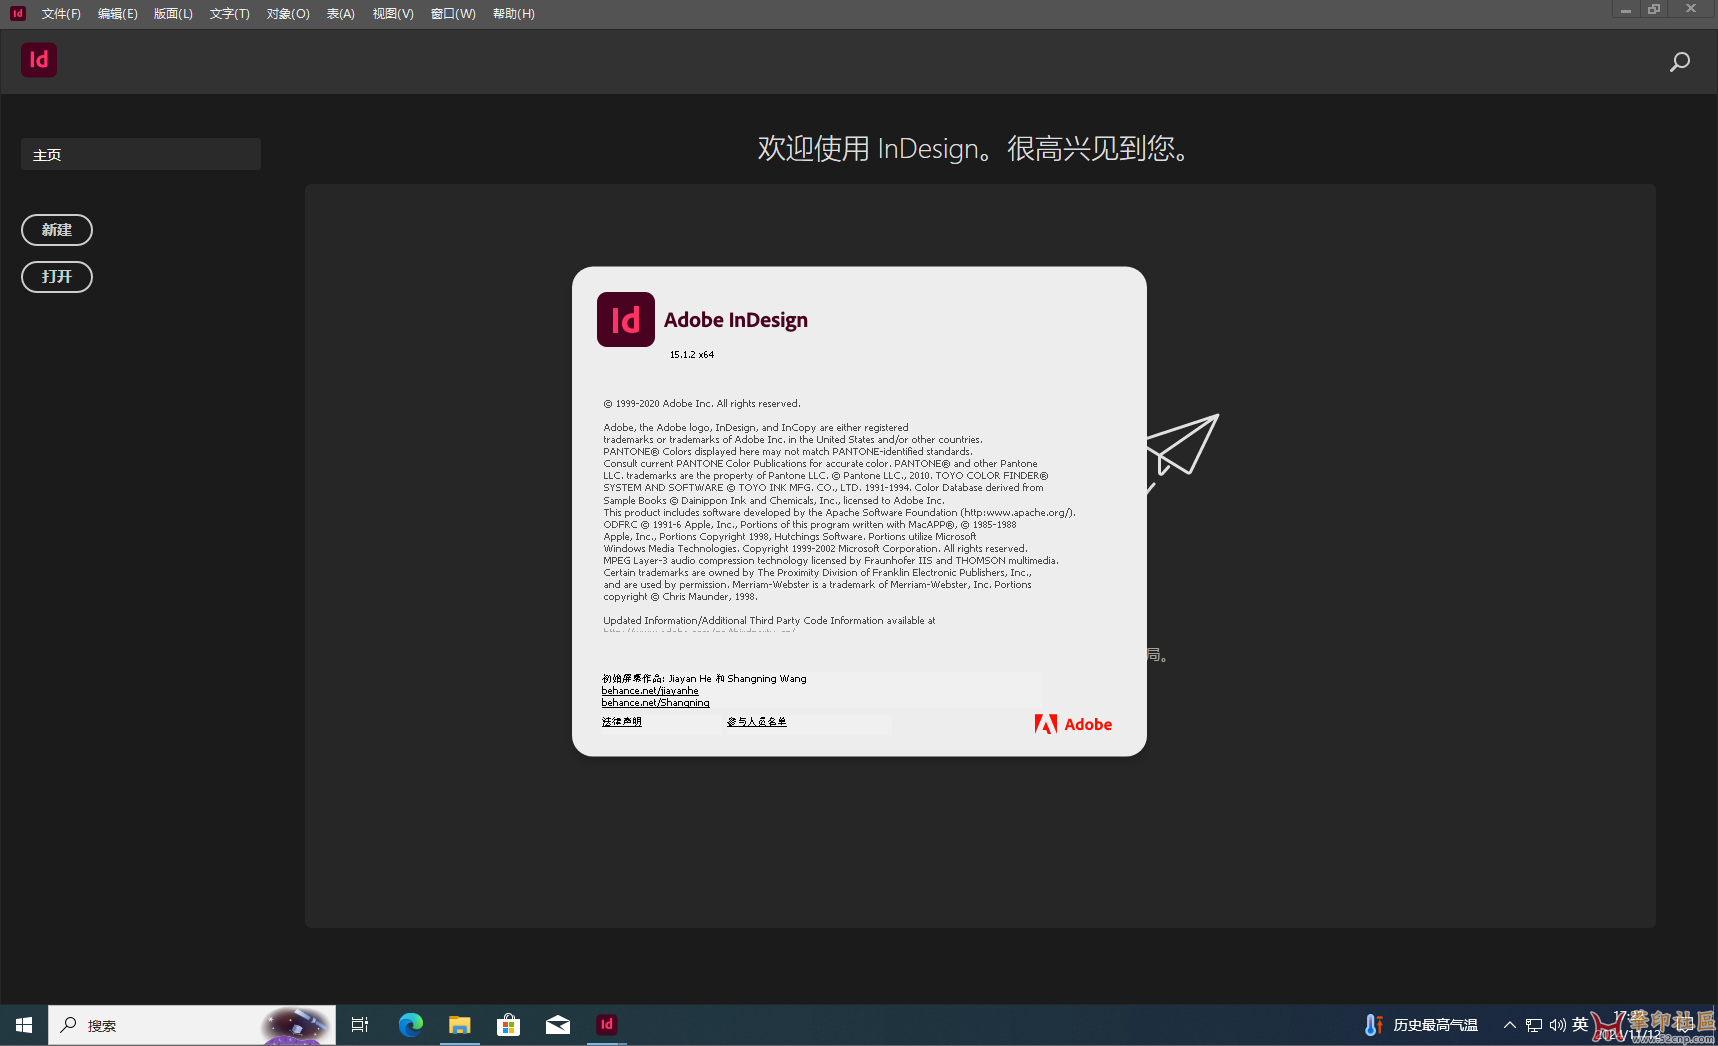Open the search magnifier icon
Image resolution: width=1718 pixels, height=1046 pixels.
point(1680,62)
